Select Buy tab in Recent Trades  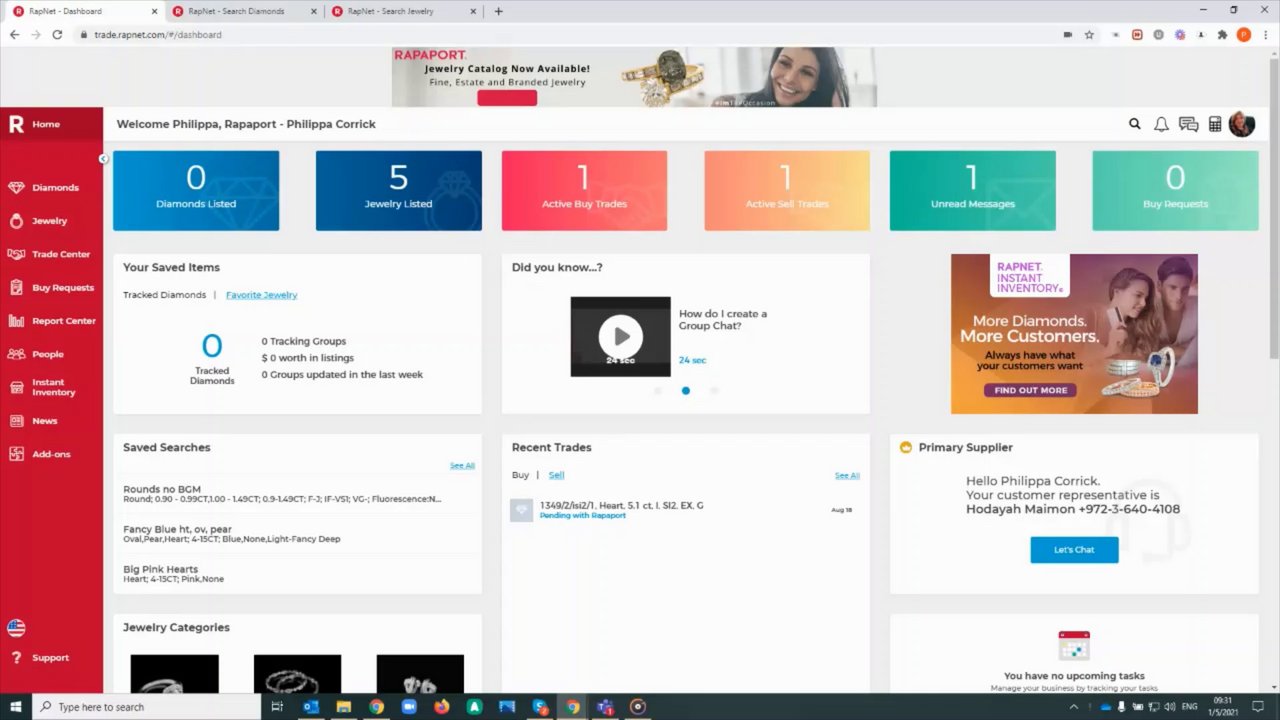(520, 475)
